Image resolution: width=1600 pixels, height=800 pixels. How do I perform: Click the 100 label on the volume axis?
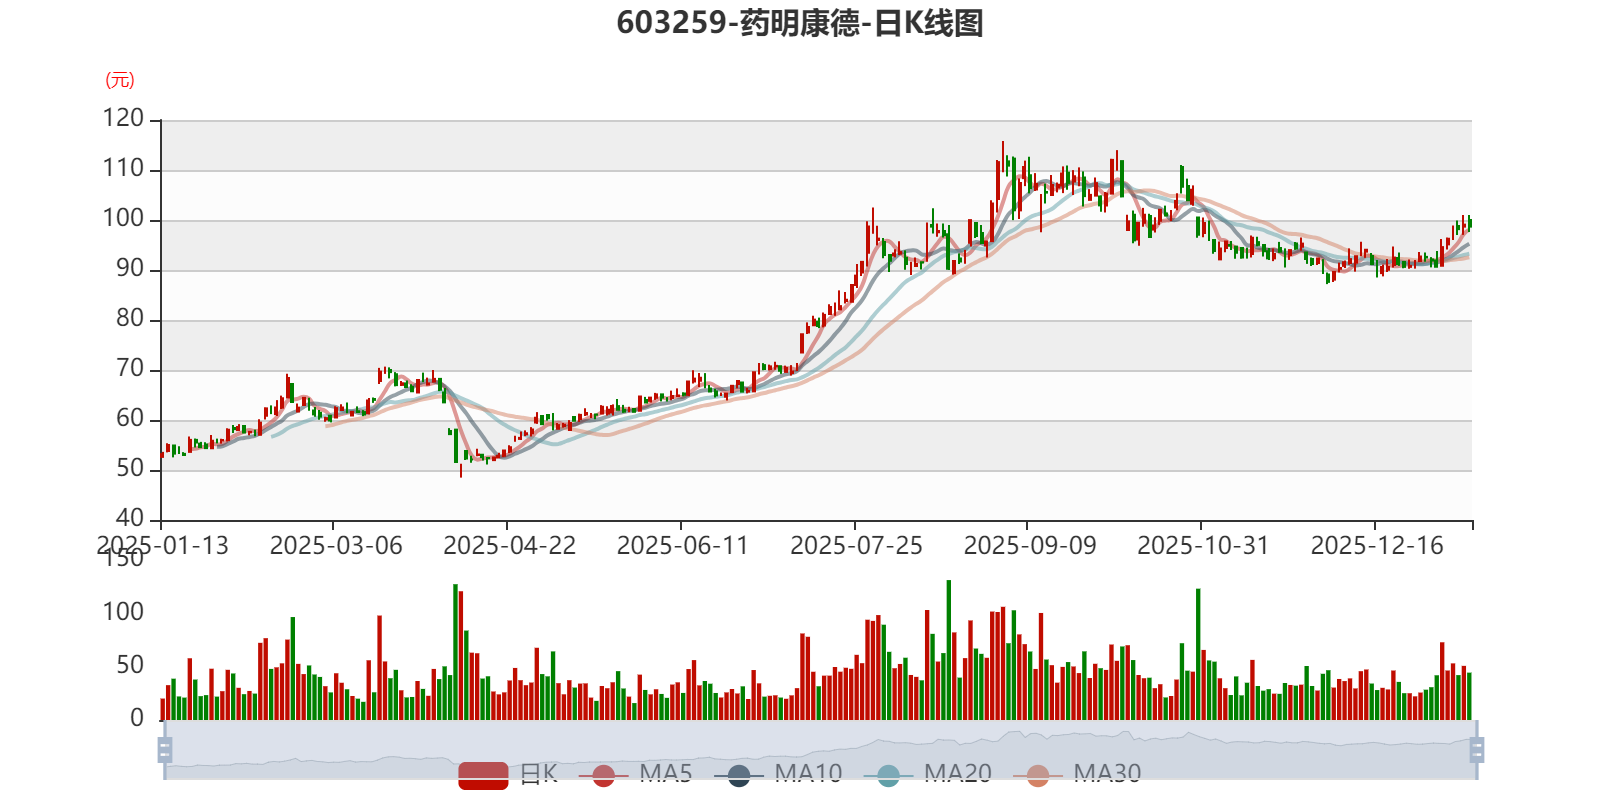123,611
